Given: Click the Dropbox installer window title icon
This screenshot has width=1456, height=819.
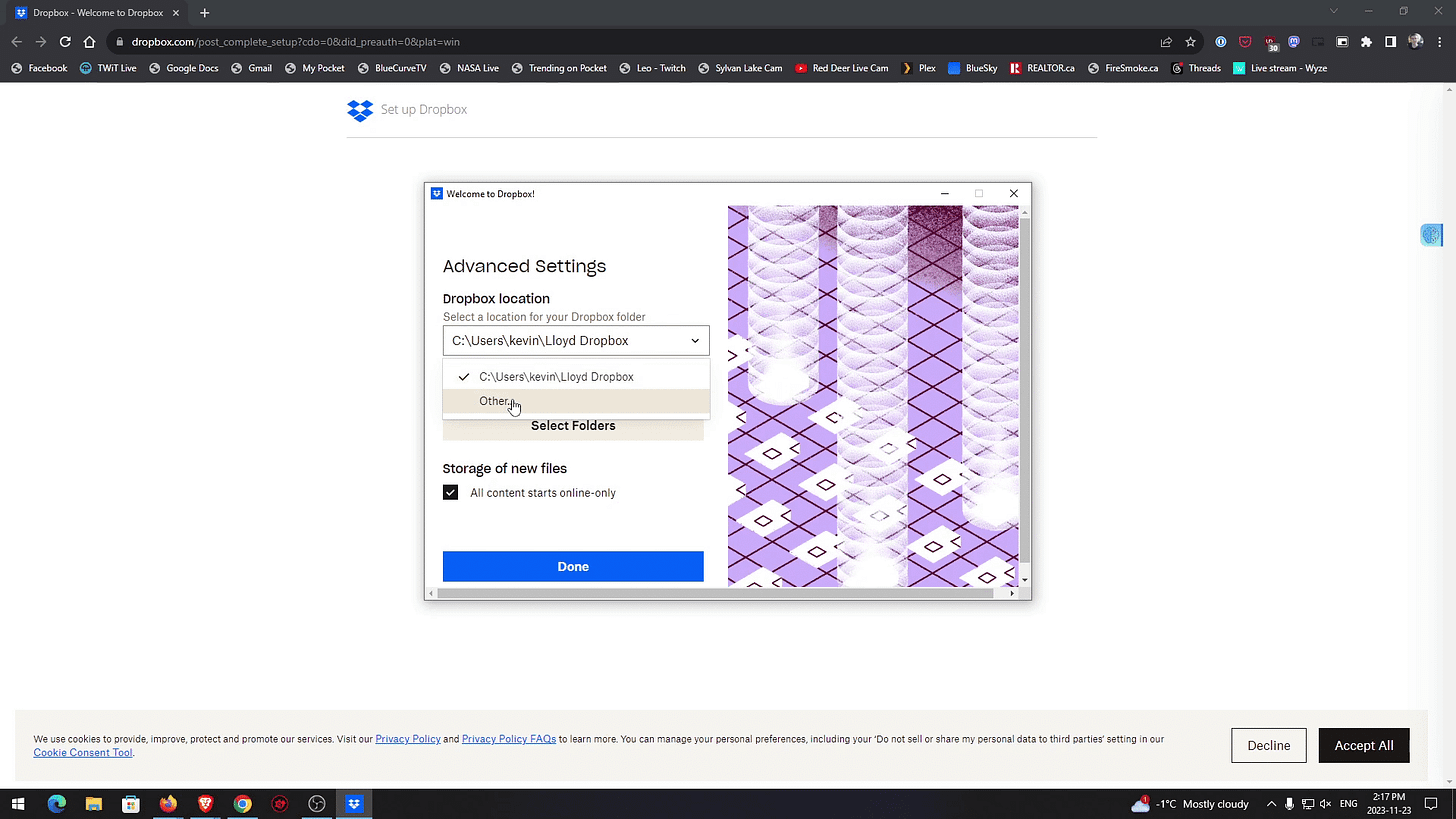Looking at the screenshot, I should (x=436, y=193).
